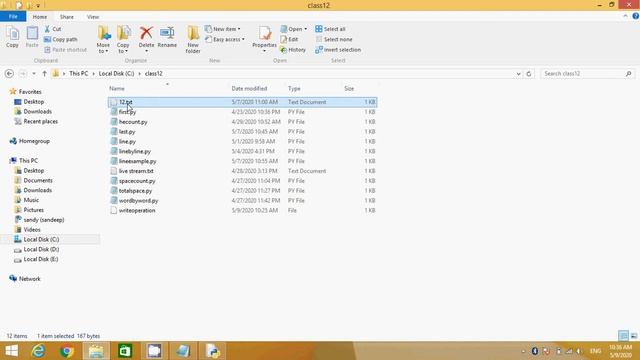Open Properties of selected file
The image size is (640, 360).
coord(264,40)
